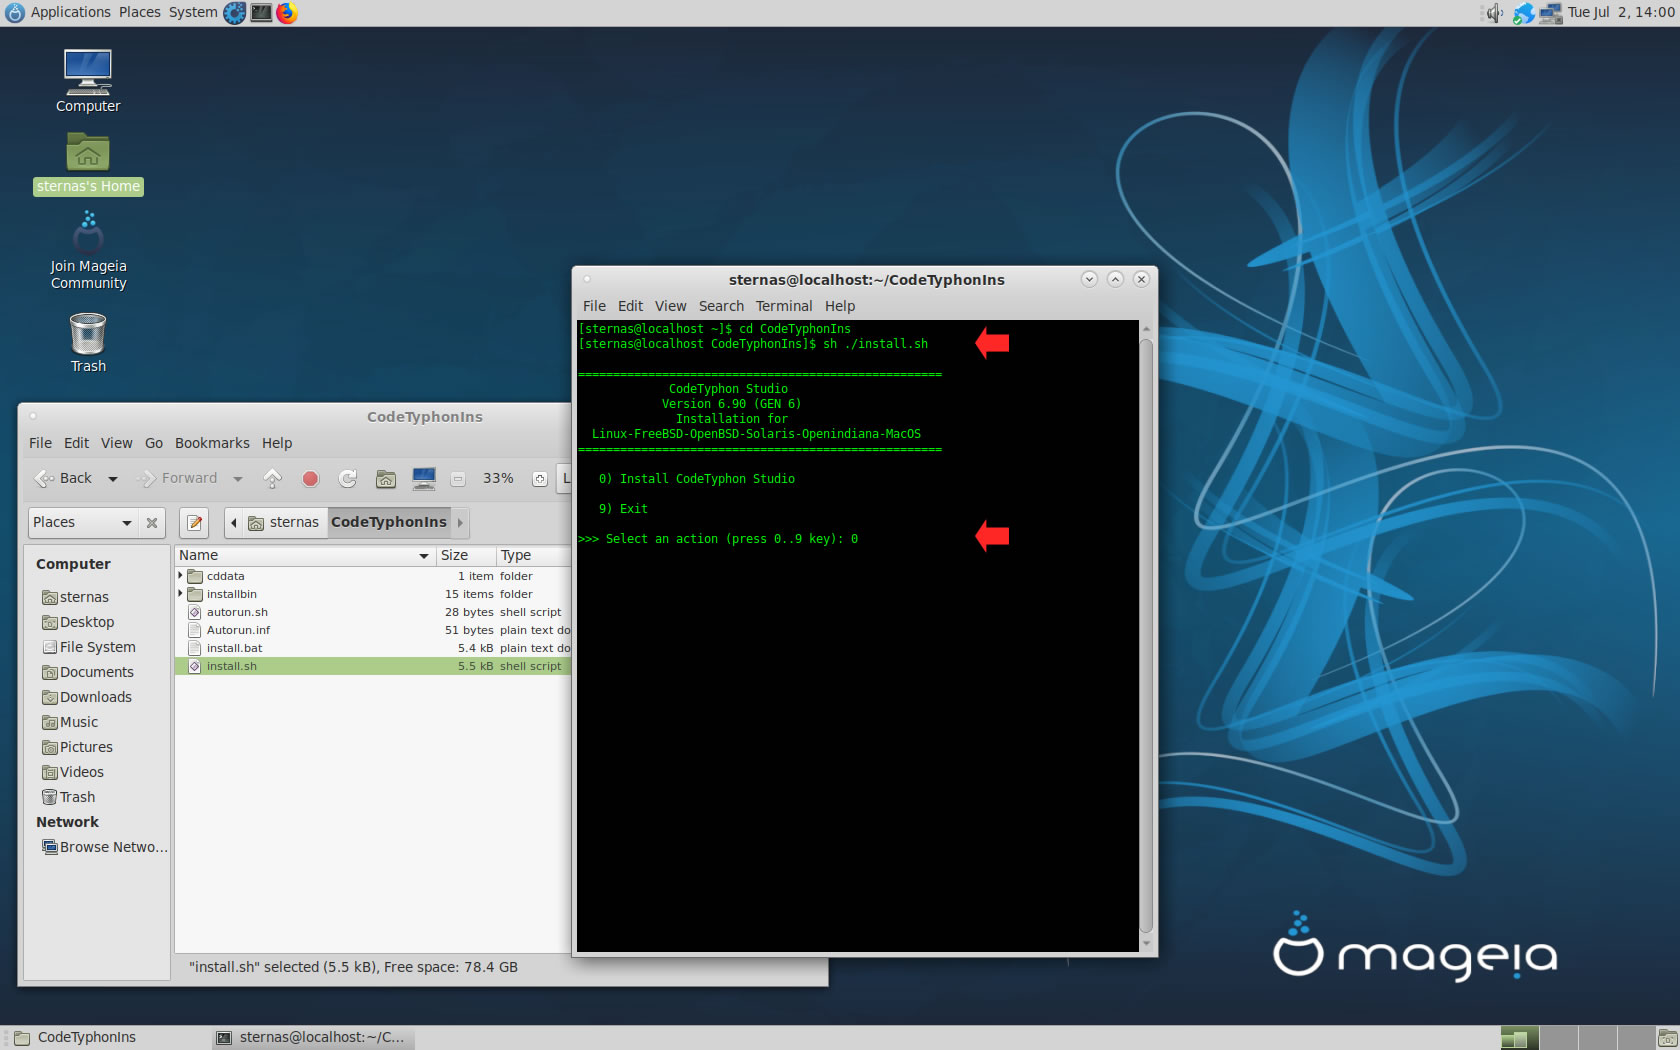Viewport: 1680px width, 1050px height.
Task: Open file manager Edit menu
Action: point(76,443)
